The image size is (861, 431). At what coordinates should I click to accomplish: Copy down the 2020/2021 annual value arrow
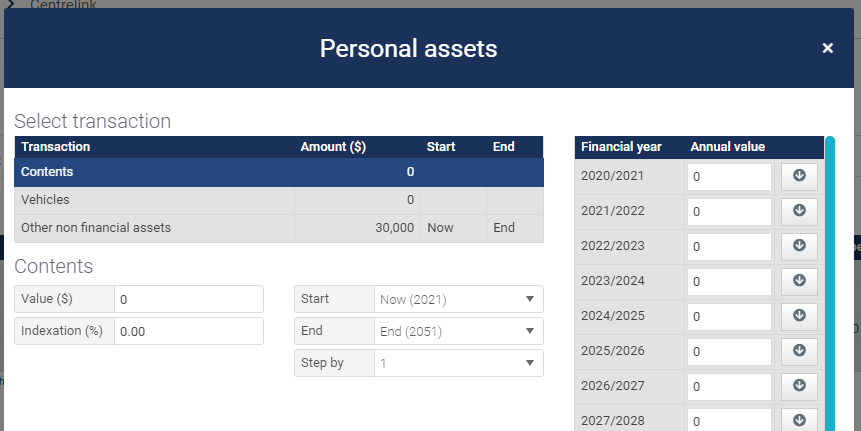(799, 176)
